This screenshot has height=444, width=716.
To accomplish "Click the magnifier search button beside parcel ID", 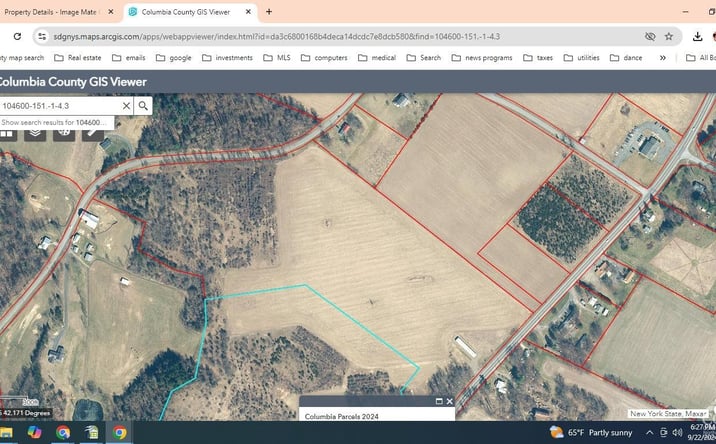I will click(x=143, y=106).
